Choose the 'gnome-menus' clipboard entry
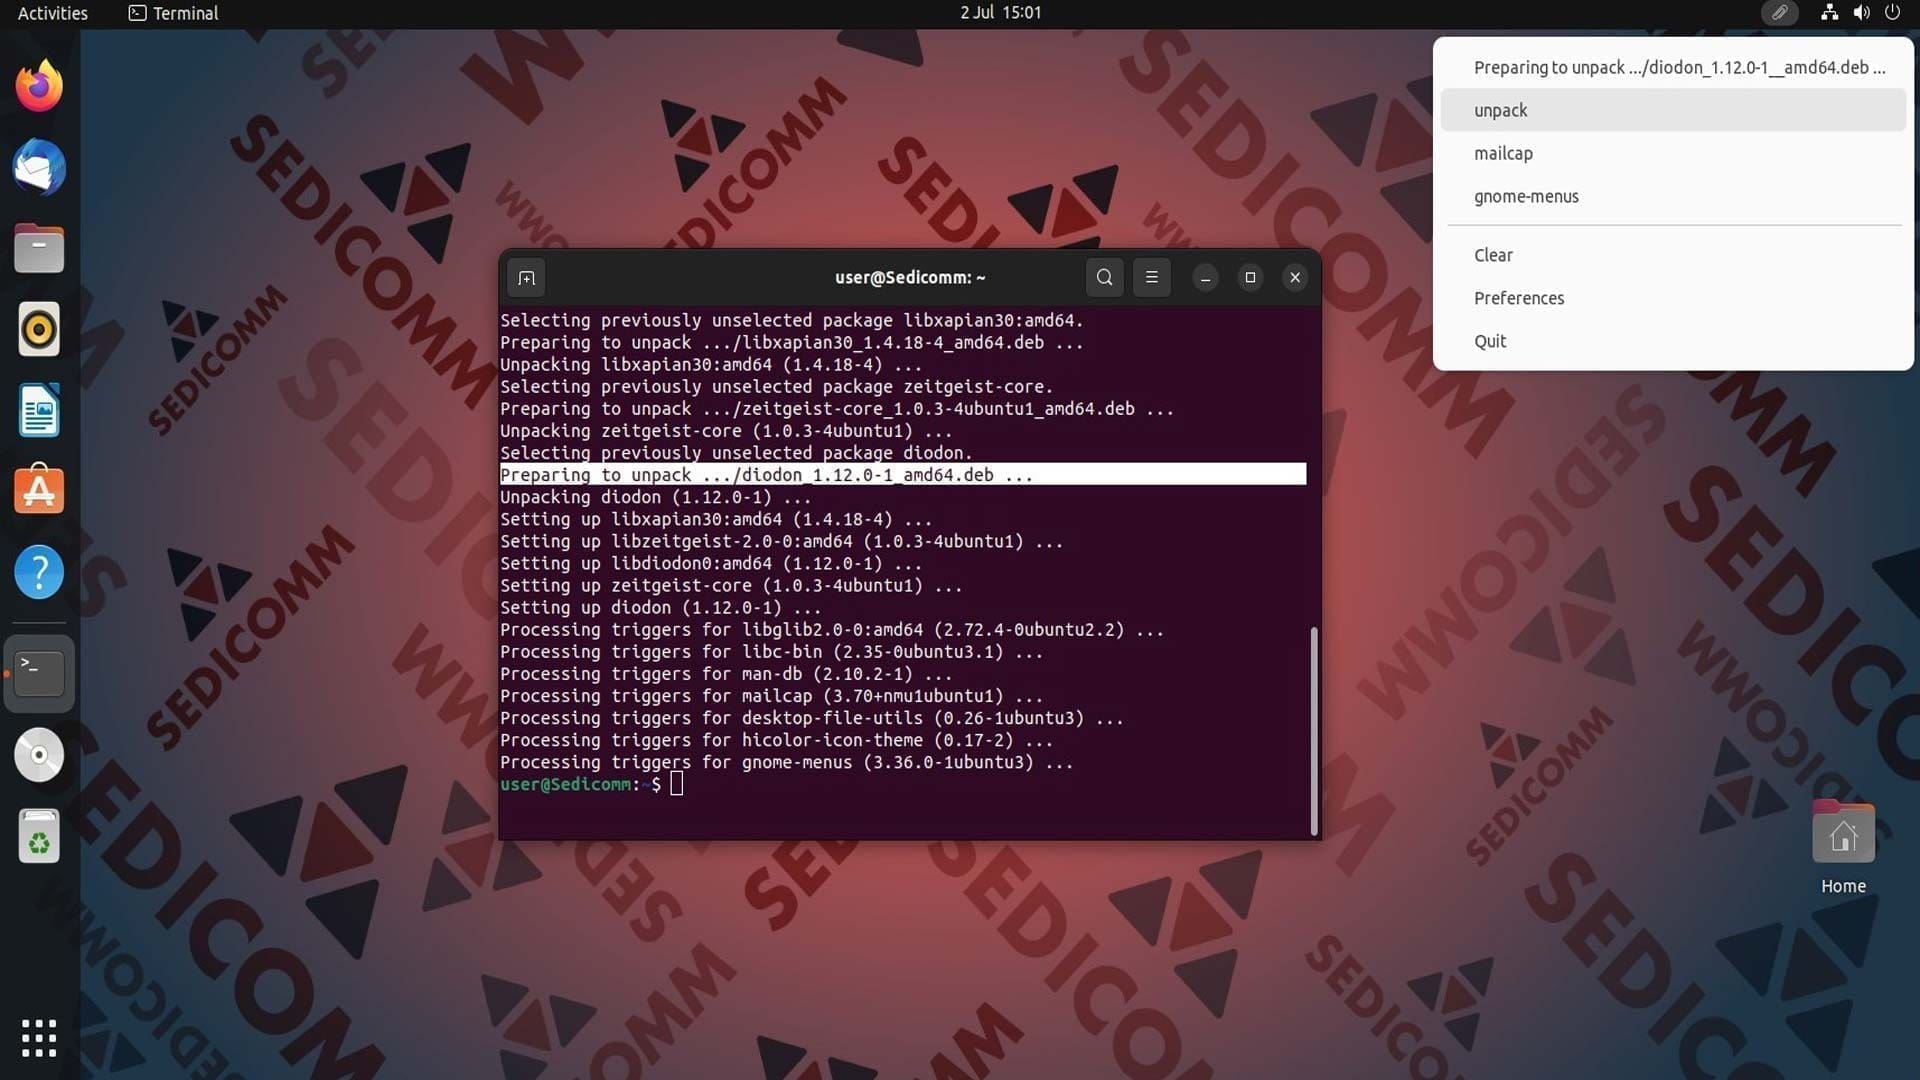Image resolution: width=1920 pixels, height=1080 pixels. coord(1673,196)
